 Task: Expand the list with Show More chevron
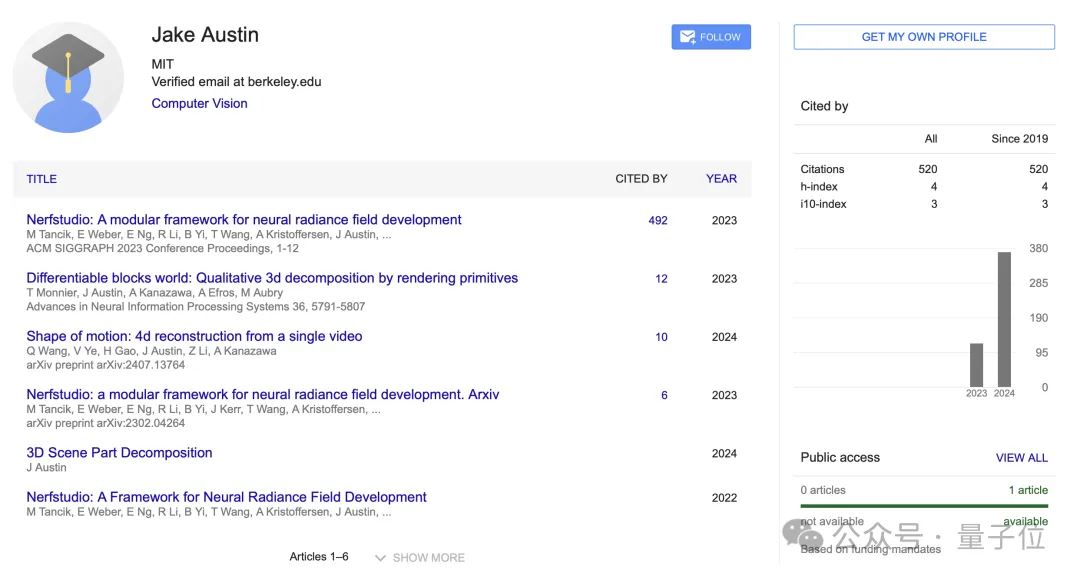pyautogui.click(x=420, y=557)
